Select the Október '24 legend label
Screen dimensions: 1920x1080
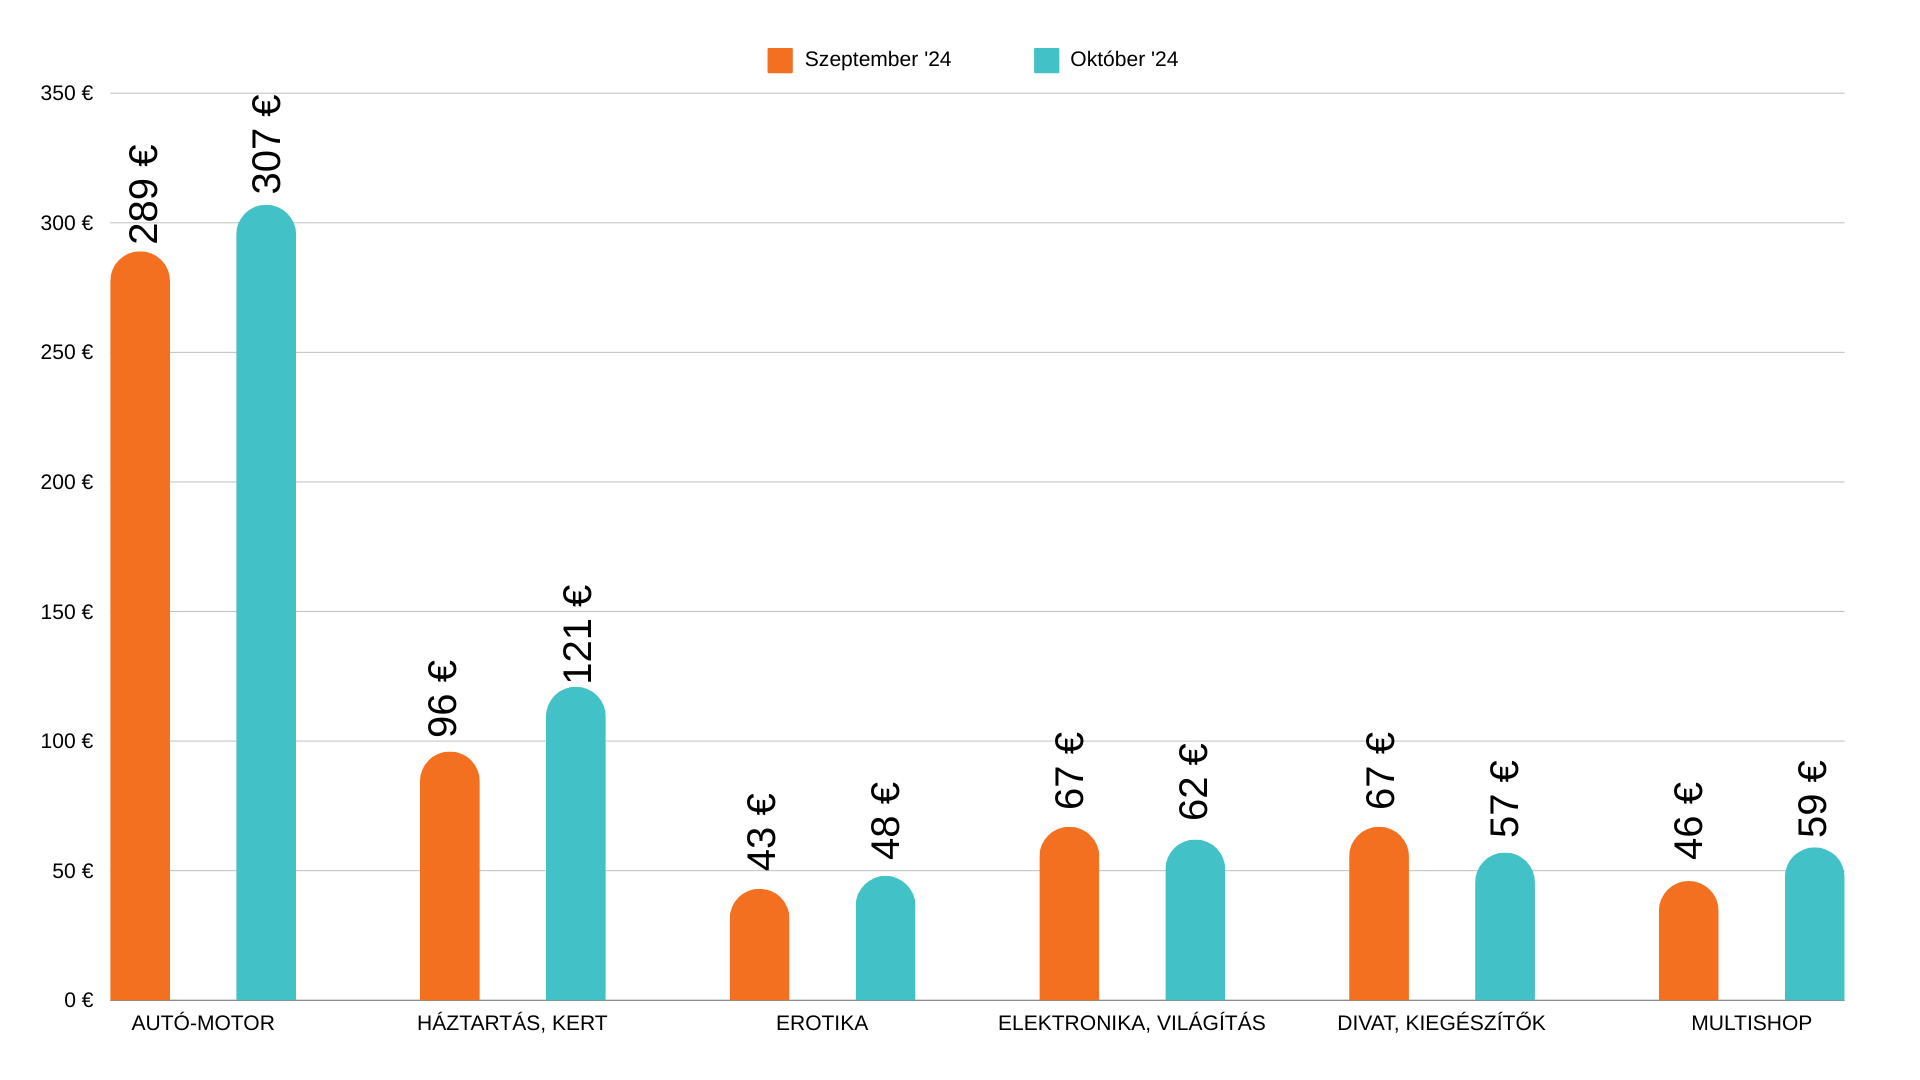click(x=1123, y=60)
